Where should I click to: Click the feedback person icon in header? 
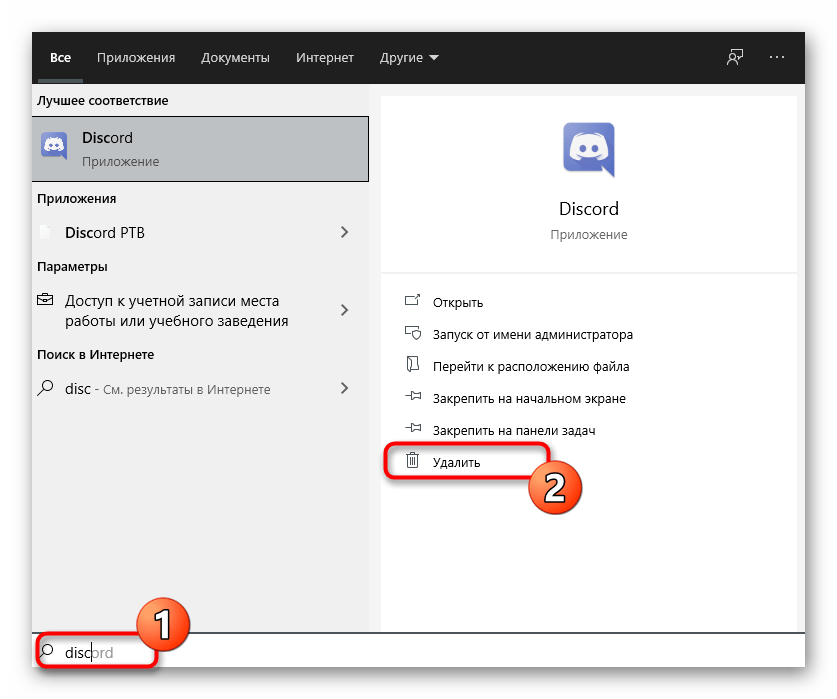[735, 58]
